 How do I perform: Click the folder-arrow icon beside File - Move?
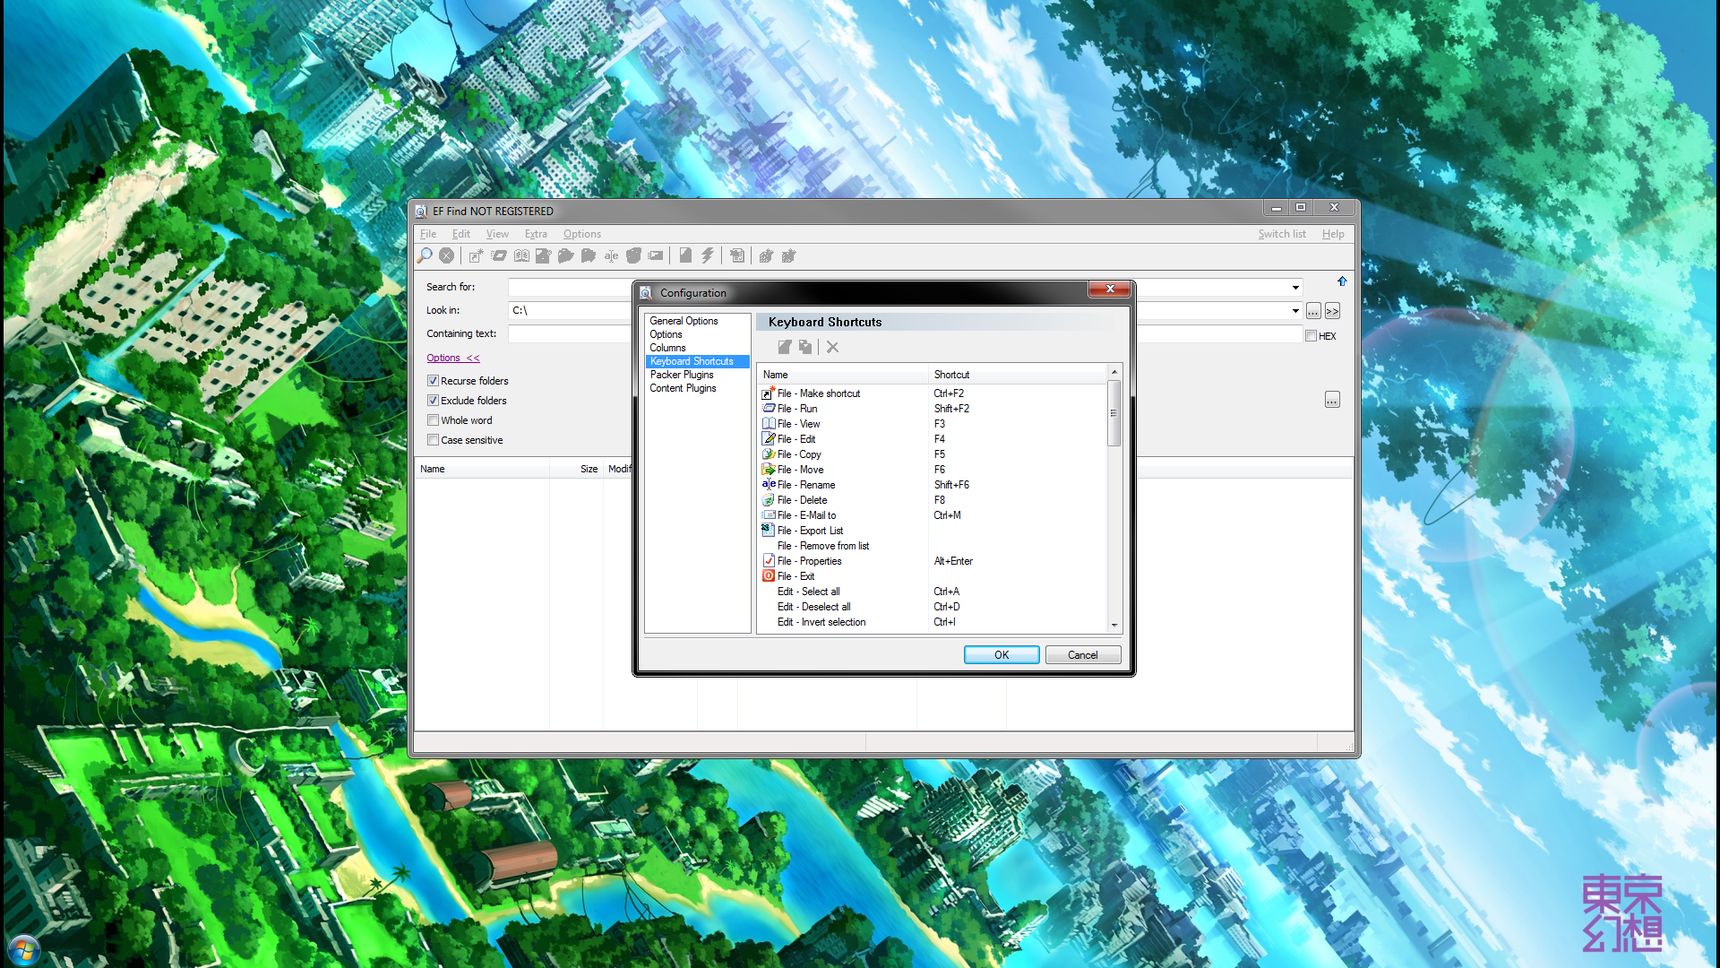(768, 469)
